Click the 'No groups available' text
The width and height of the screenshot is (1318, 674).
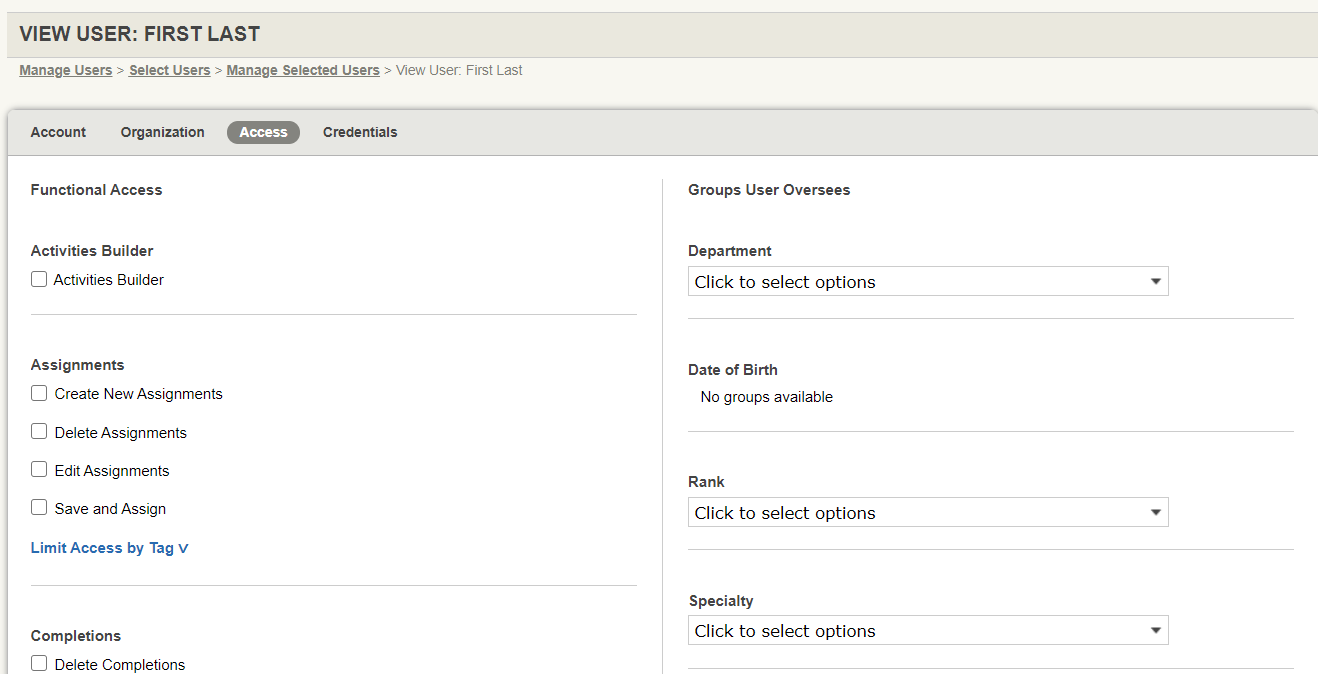click(x=767, y=397)
